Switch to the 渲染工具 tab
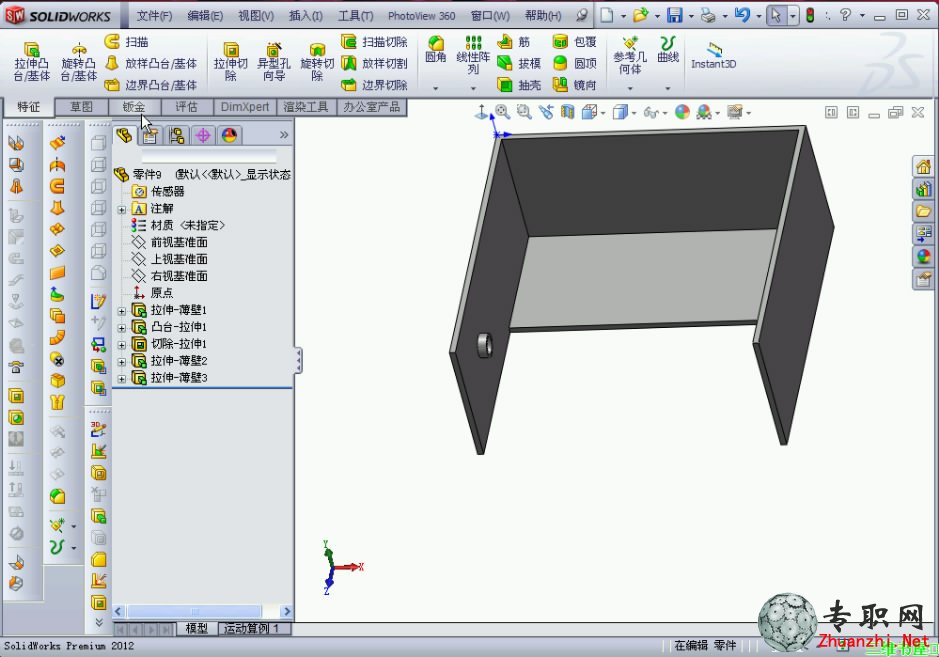The image size is (939, 657). click(x=306, y=107)
